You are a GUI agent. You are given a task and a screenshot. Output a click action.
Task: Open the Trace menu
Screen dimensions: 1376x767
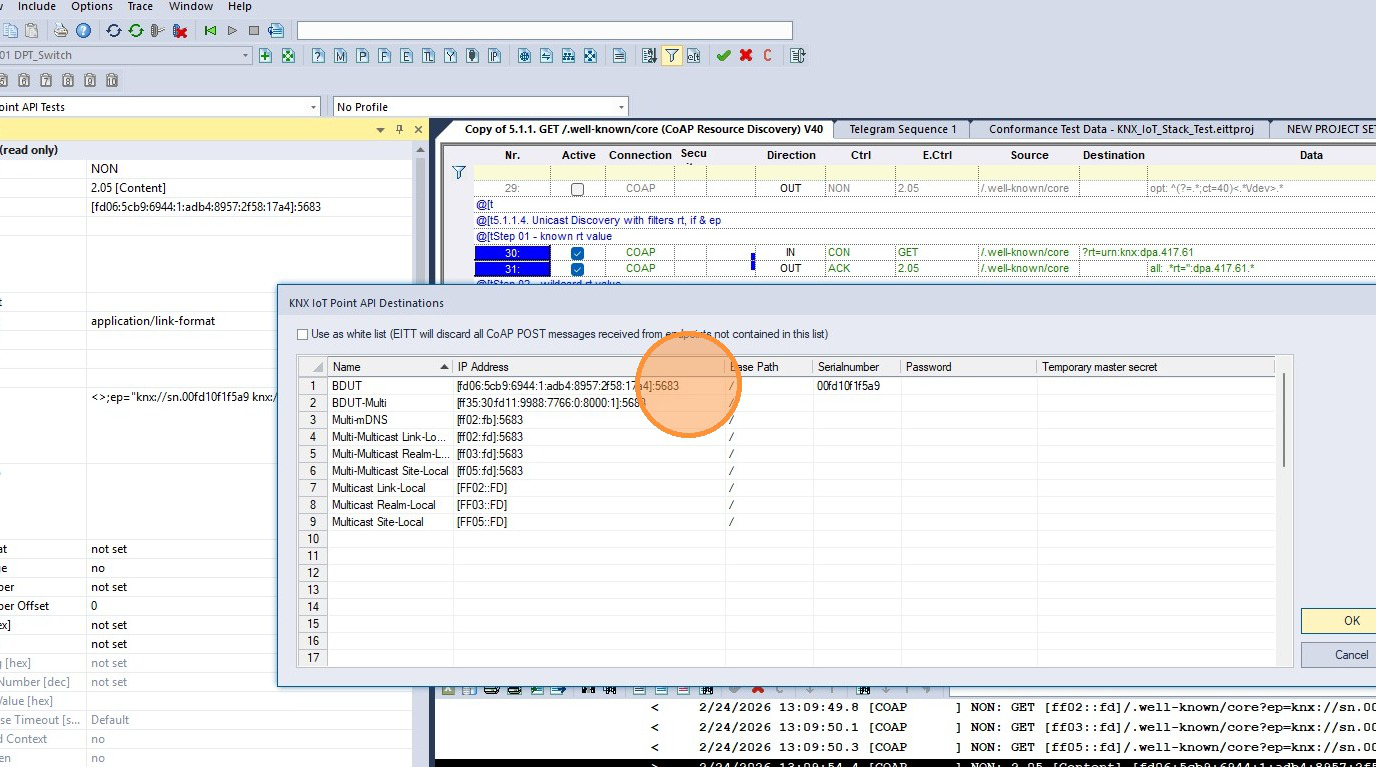[x=141, y=6]
